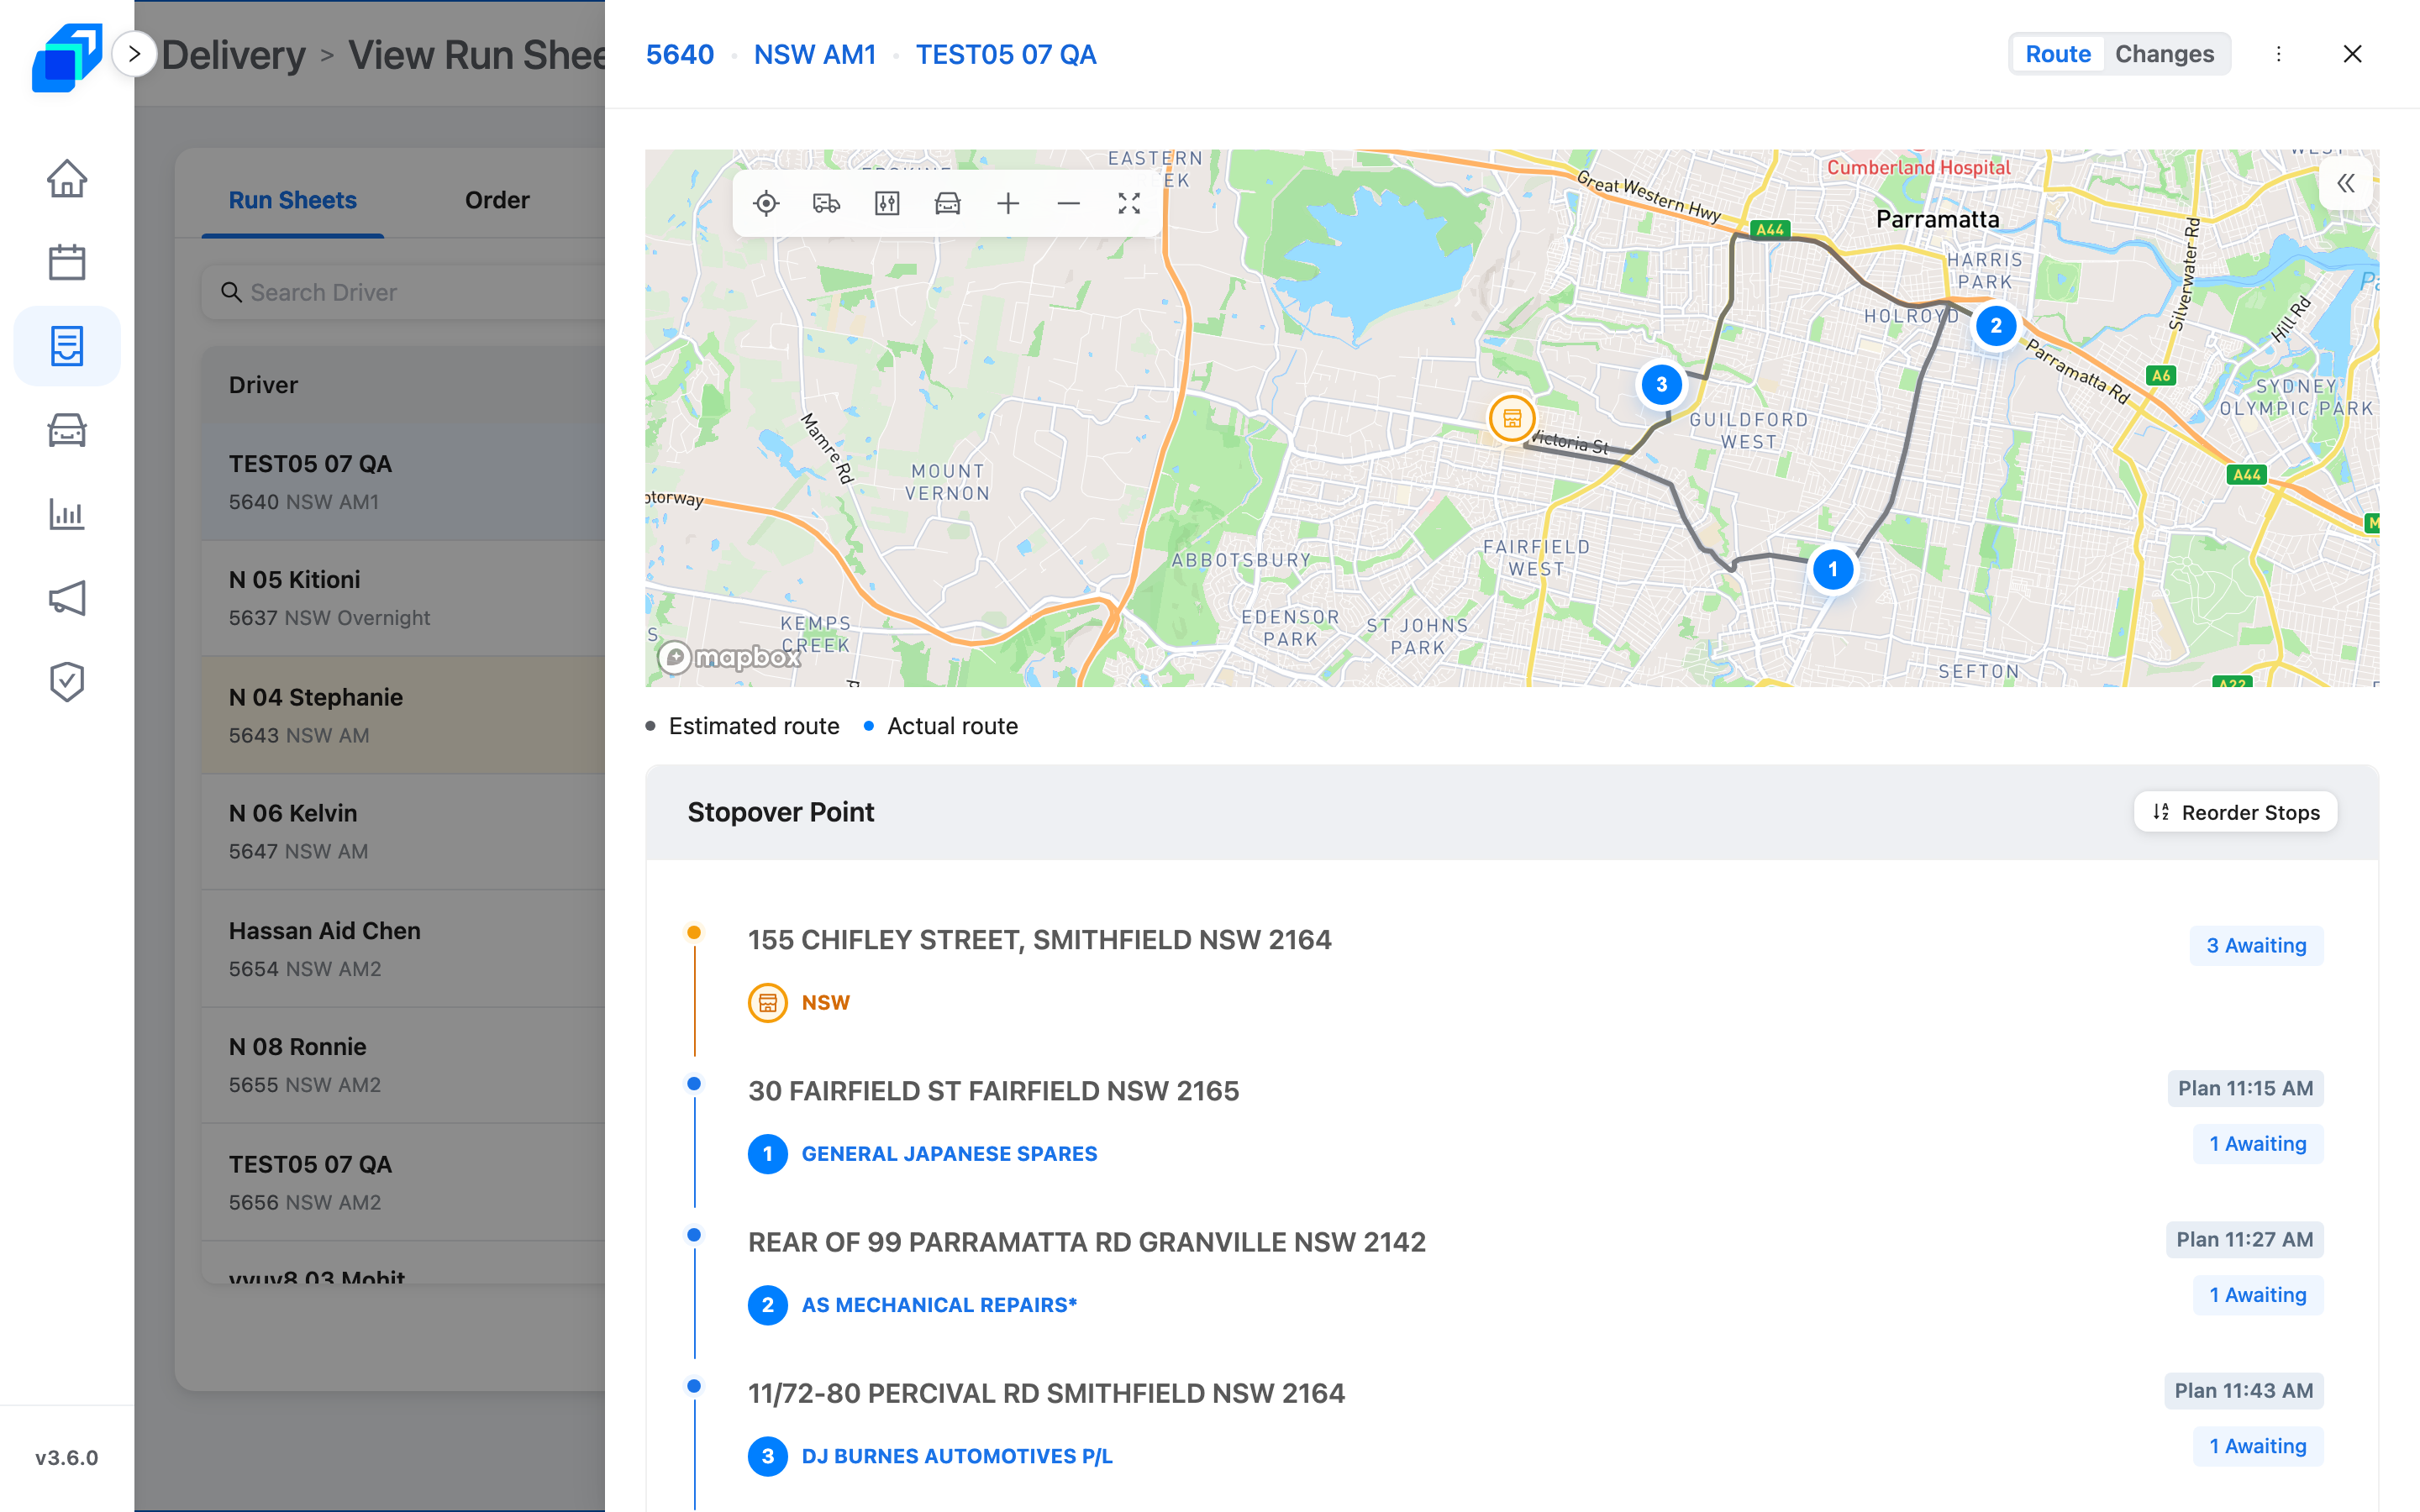Select driver row N 06 Kelvin
Viewport: 2420px width, 1512px height.
(x=404, y=831)
